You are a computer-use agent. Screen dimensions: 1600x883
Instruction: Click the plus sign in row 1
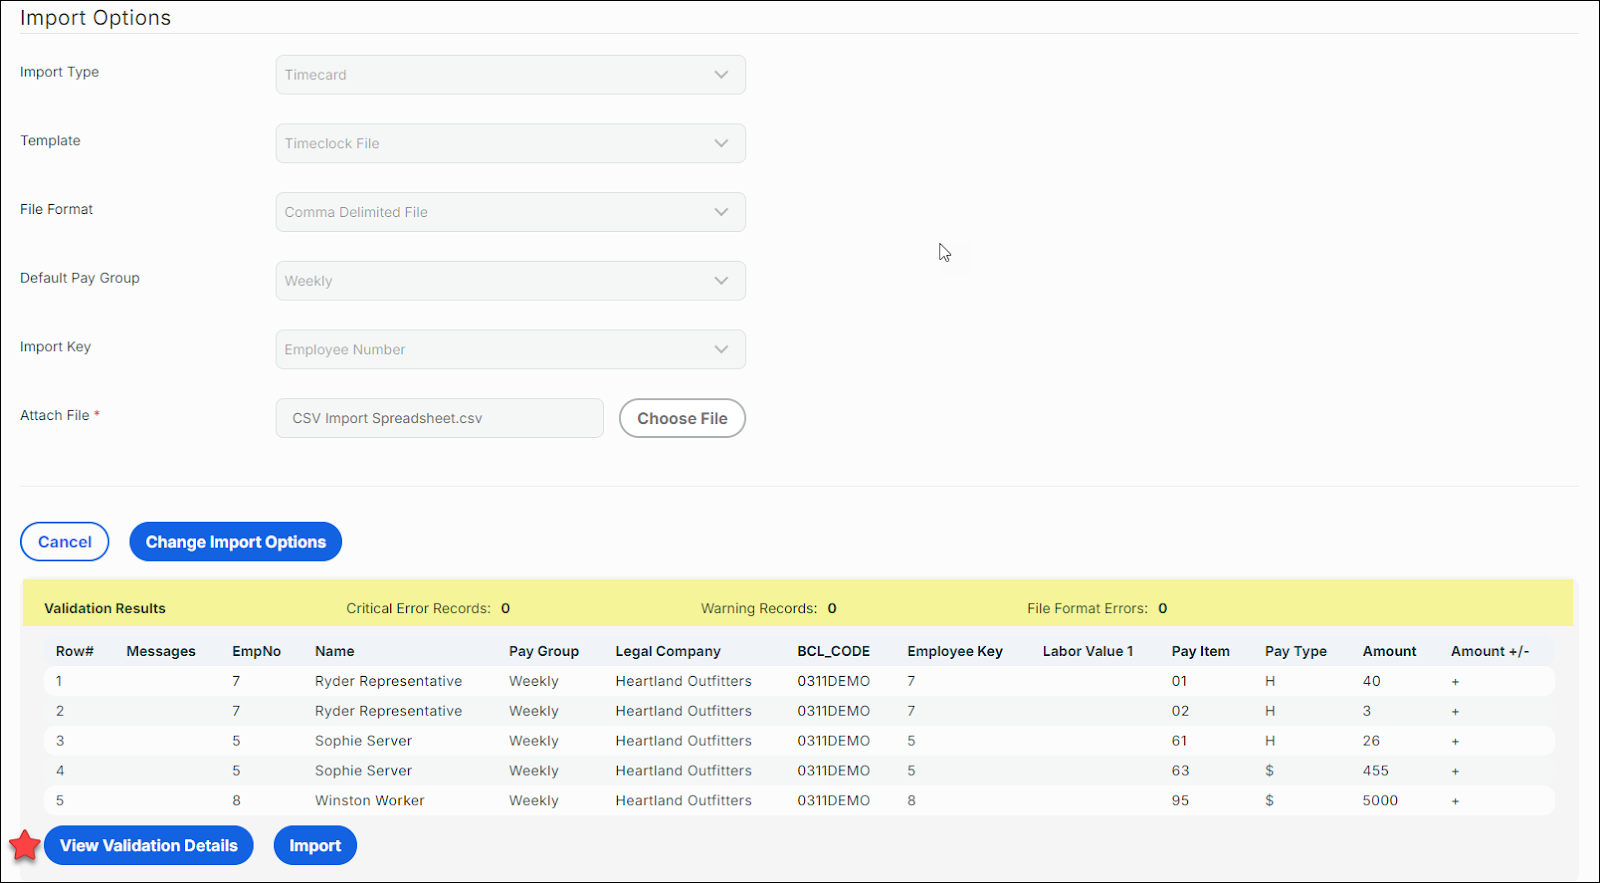pos(1455,682)
